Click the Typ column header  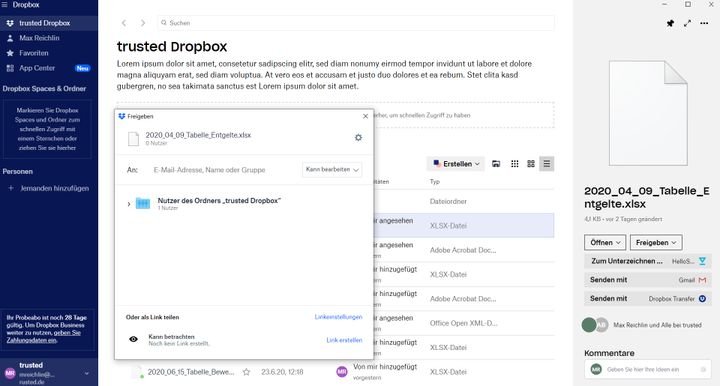click(x=435, y=182)
